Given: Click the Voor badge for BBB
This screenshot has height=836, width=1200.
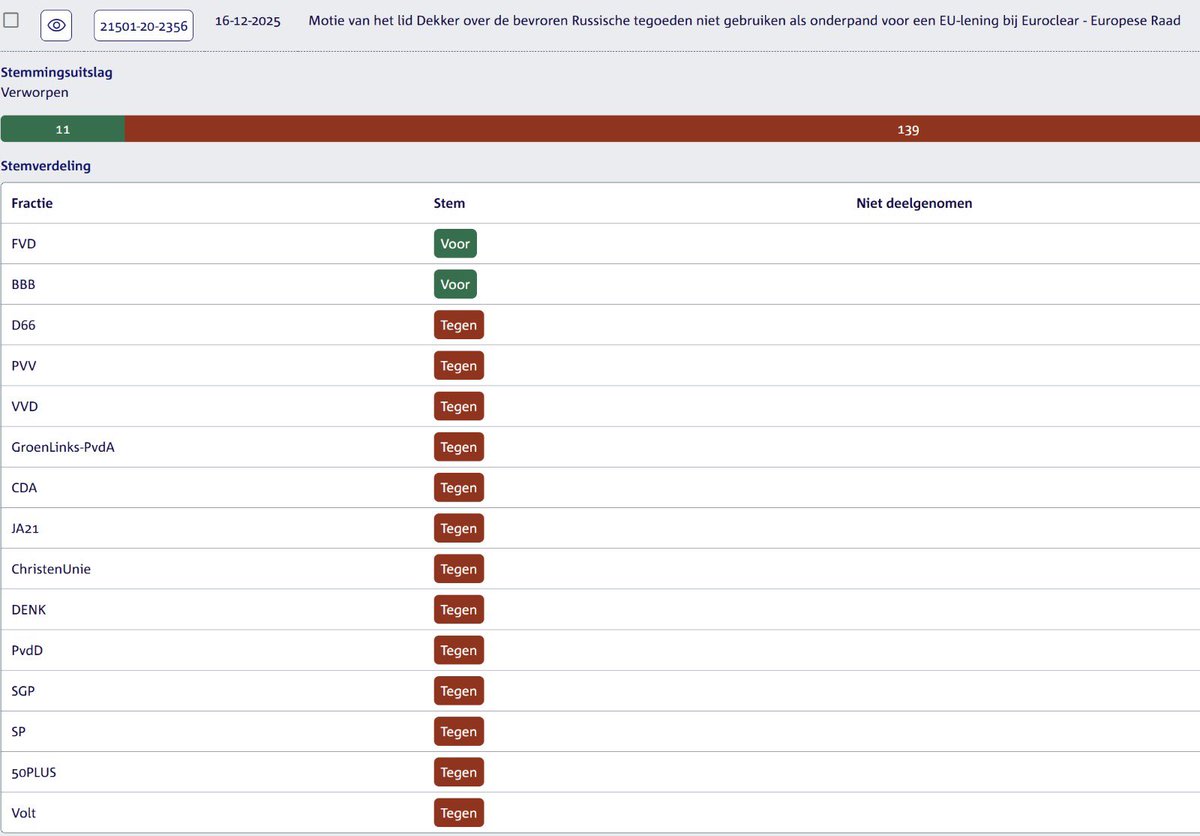Looking at the screenshot, I should click(455, 285).
